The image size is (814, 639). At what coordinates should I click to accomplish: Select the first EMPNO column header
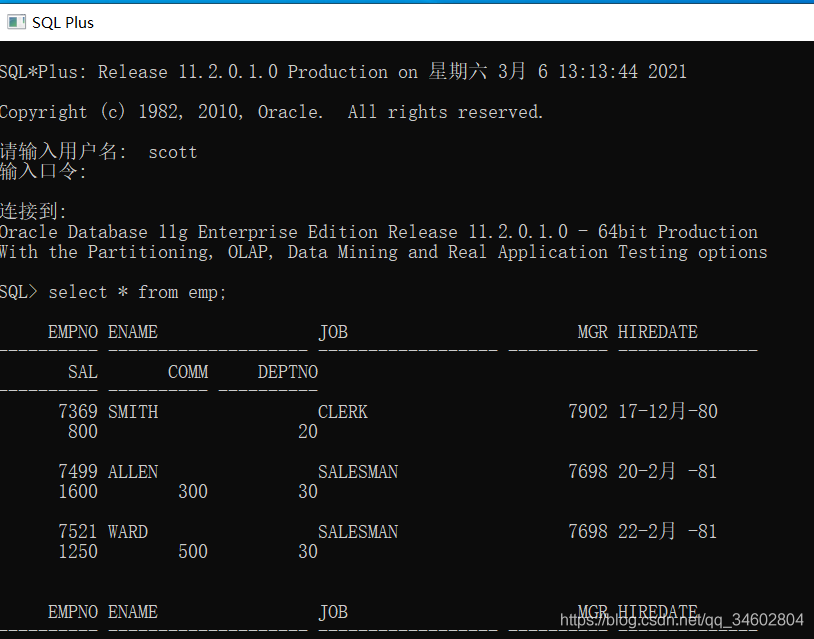pyautogui.click(x=73, y=332)
